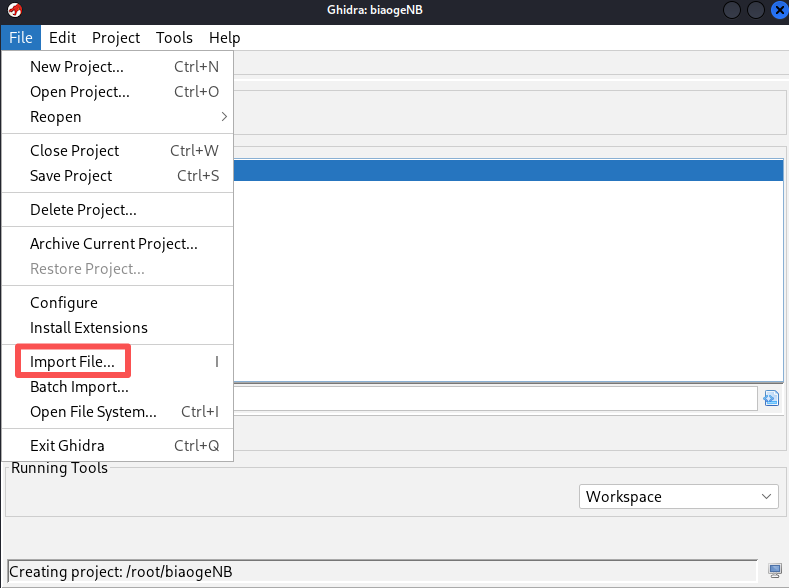
Task: Open the File menu
Action: pos(21,38)
